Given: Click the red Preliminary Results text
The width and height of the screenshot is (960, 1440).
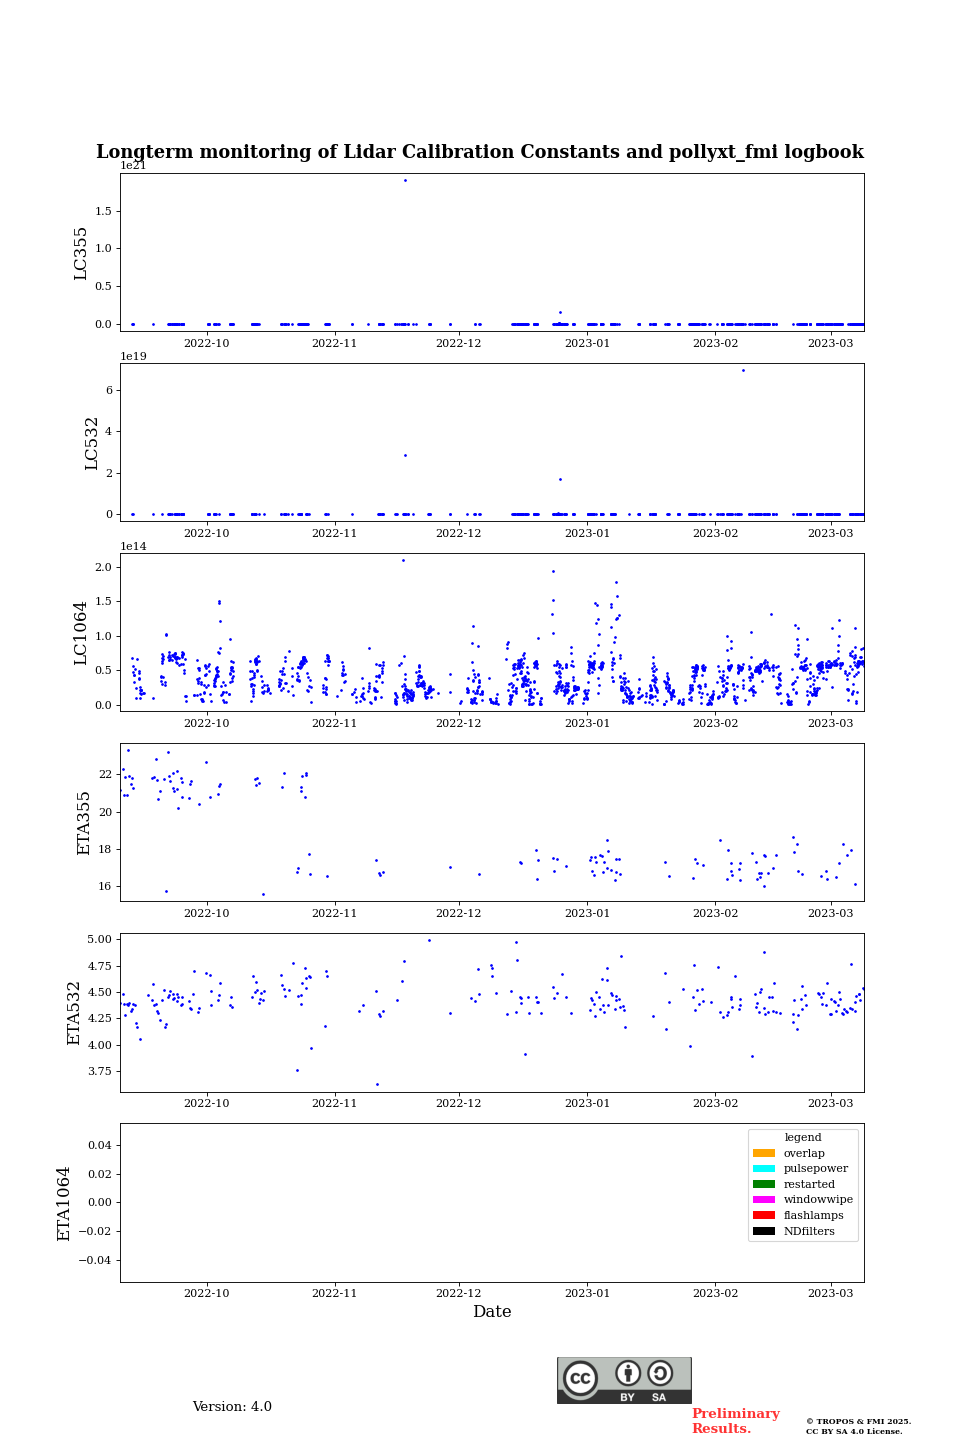Looking at the screenshot, I should [x=735, y=1421].
